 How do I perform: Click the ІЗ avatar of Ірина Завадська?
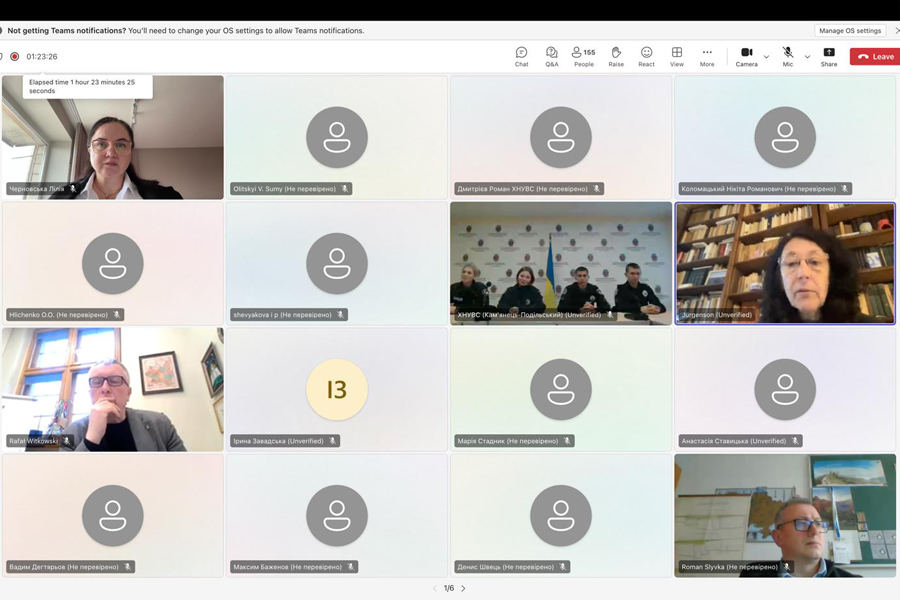click(x=336, y=389)
